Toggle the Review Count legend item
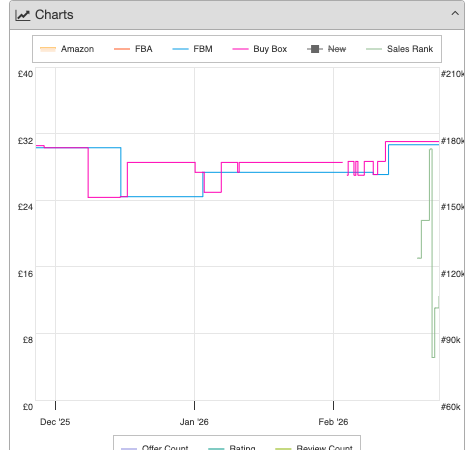The image size is (474, 450). pyautogui.click(x=314, y=447)
